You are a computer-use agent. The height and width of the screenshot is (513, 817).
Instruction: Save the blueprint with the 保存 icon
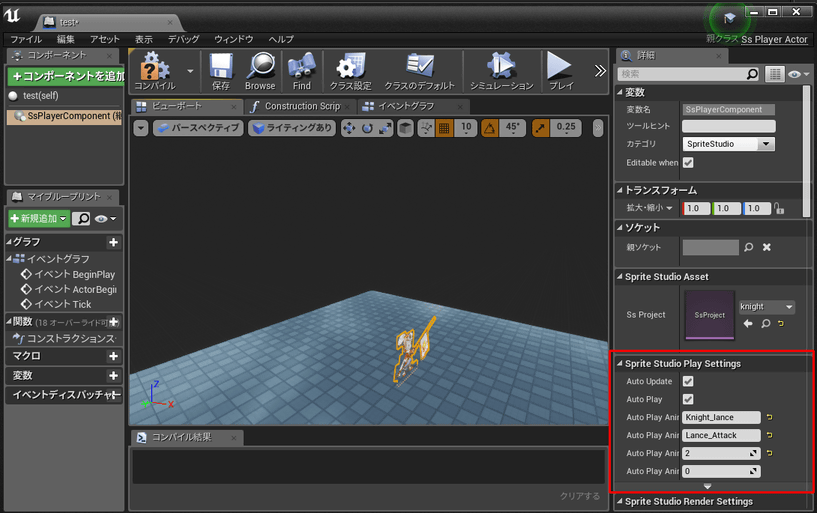tap(221, 72)
